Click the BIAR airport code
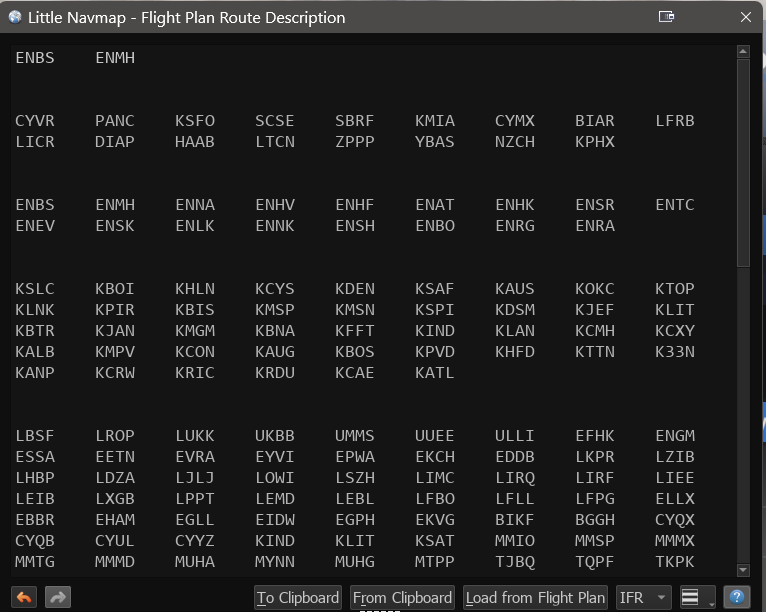The image size is (766, 612). pos(595,121)
